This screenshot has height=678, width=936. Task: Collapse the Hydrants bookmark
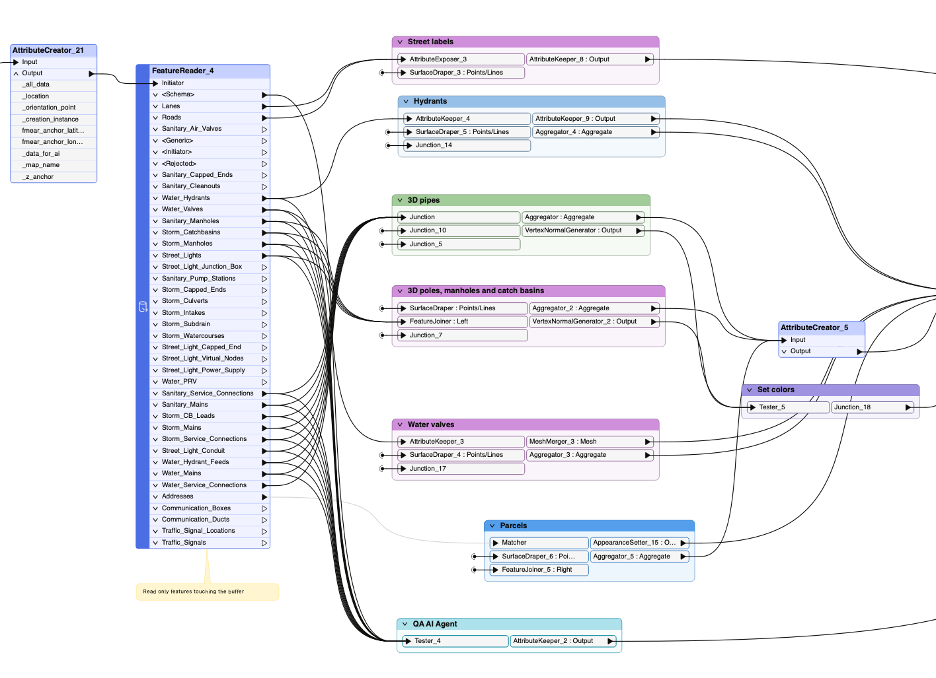405,102
